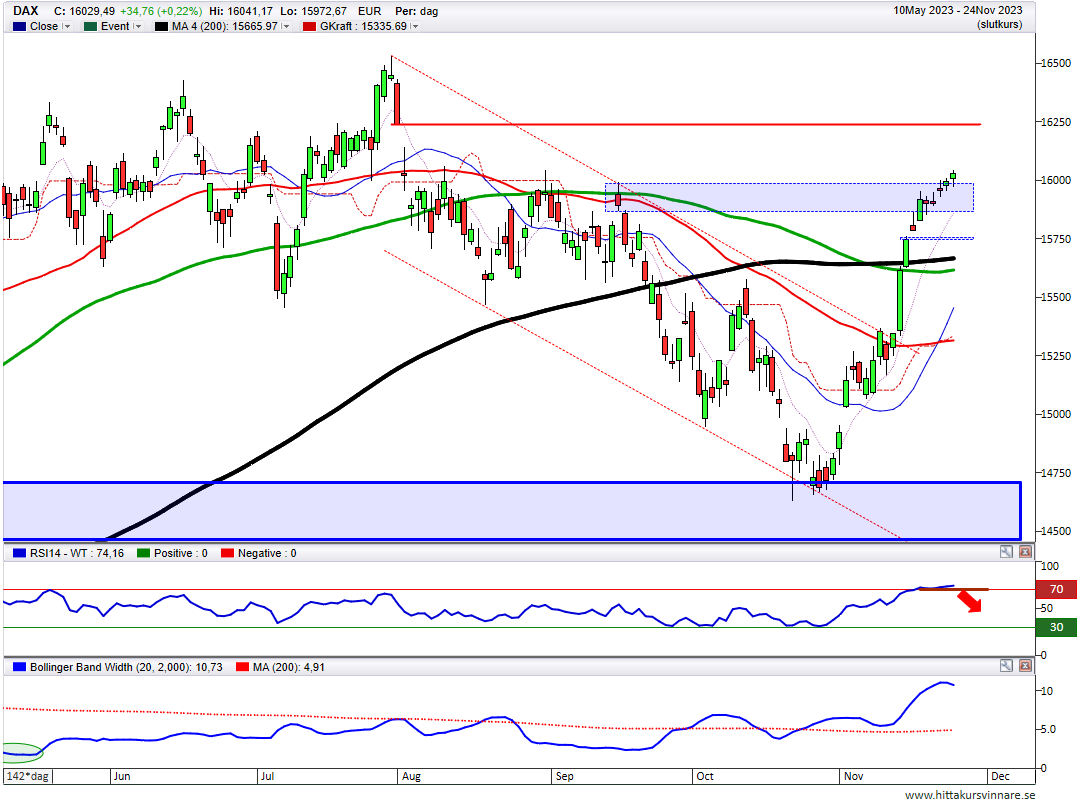Click the 'Per: dag' period label
Screen dimensions: 1080x800
pyautogui.click(x=416, y=11)
